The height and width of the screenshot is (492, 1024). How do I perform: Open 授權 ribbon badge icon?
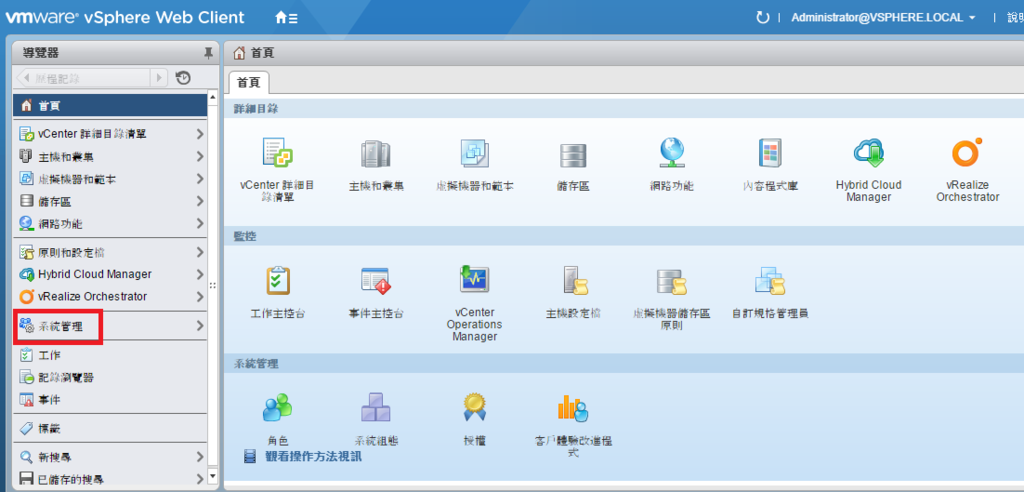tap(475, 408)
